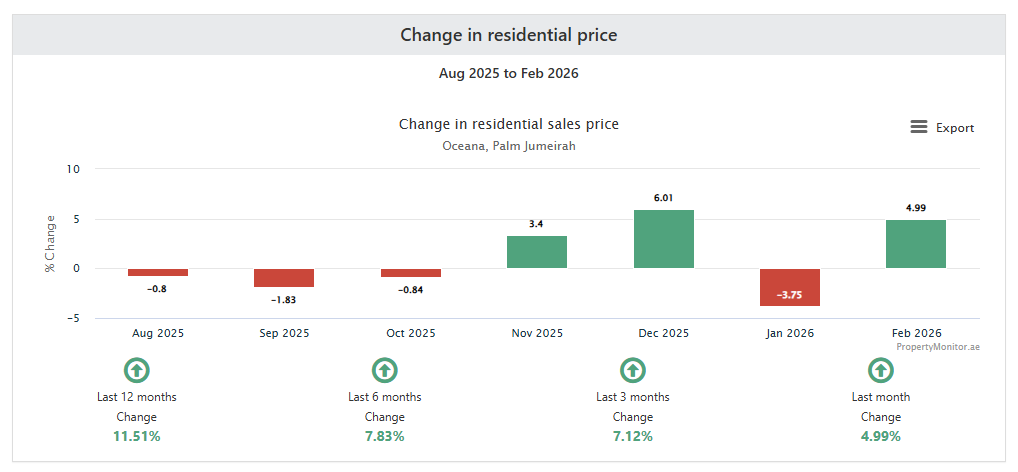
Task: Click the Last month up-arrow icon
Action: click(880, 371)
